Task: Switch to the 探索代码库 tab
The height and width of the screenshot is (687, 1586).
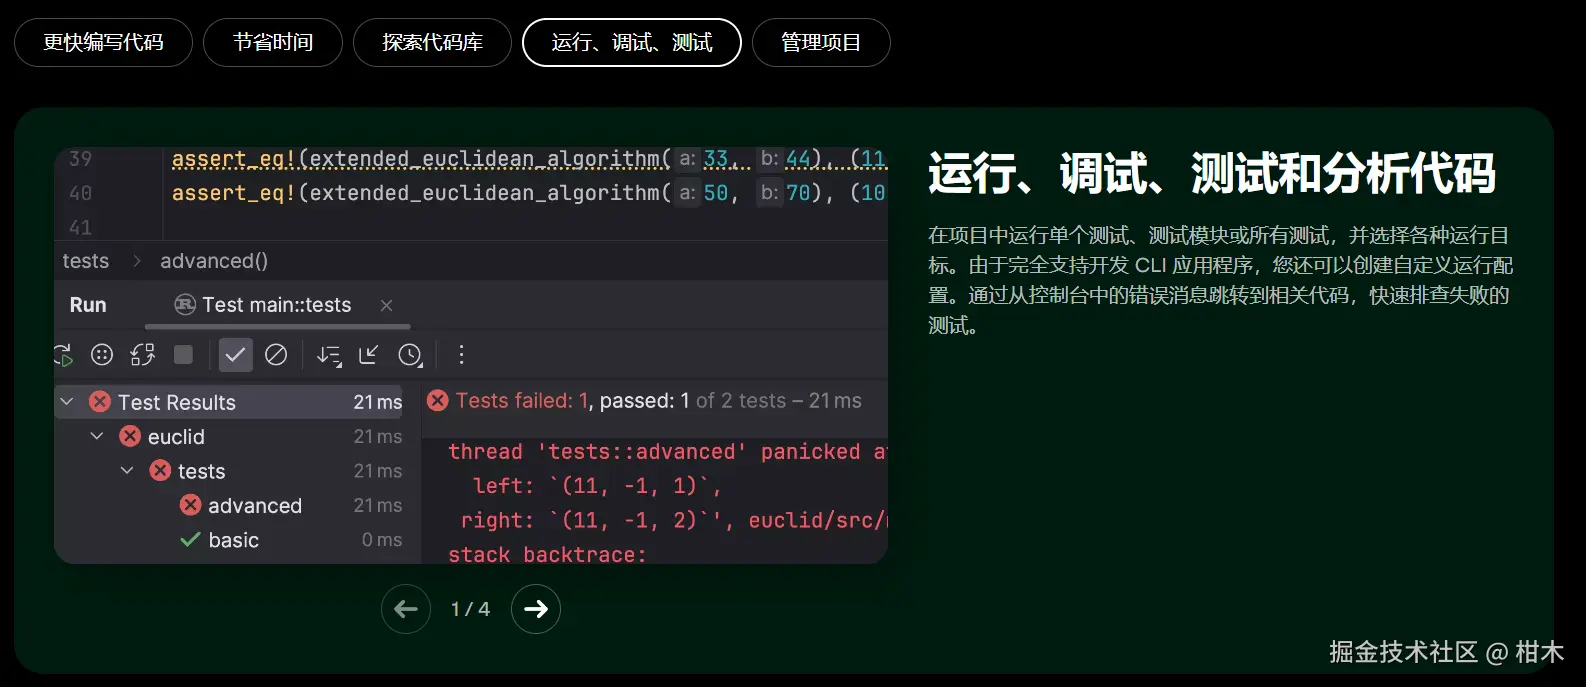Action: pyautogui.click(x=432, y=42)
